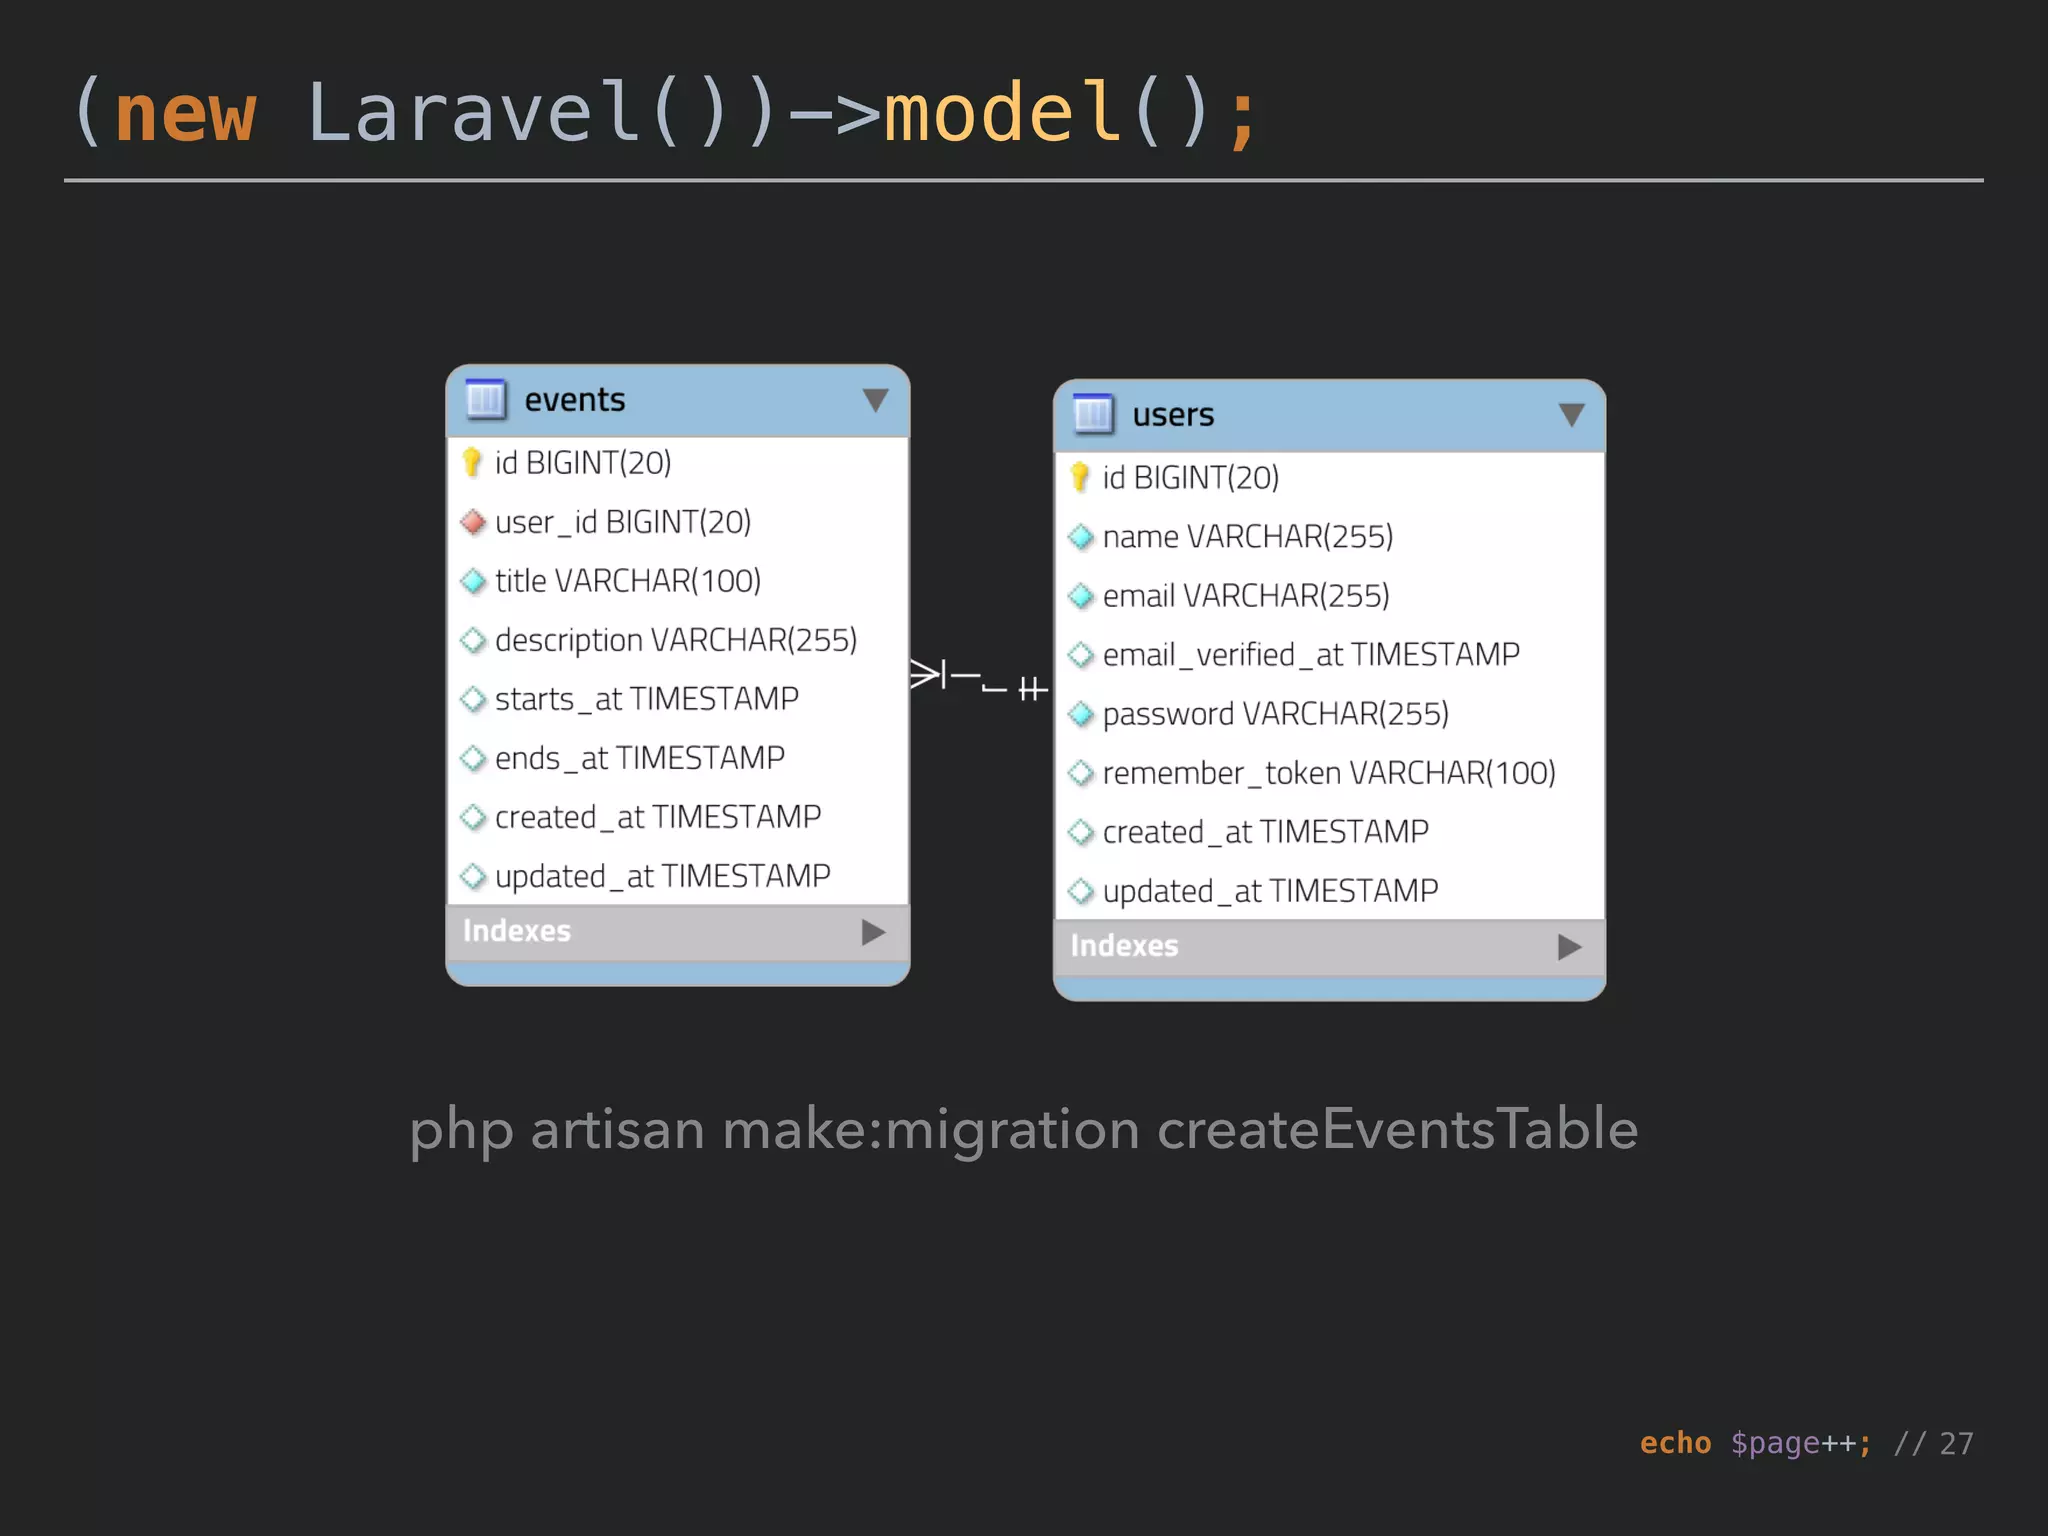Click the diamond icon beside password VARCHAR(255)

(x=1081, y=714)
